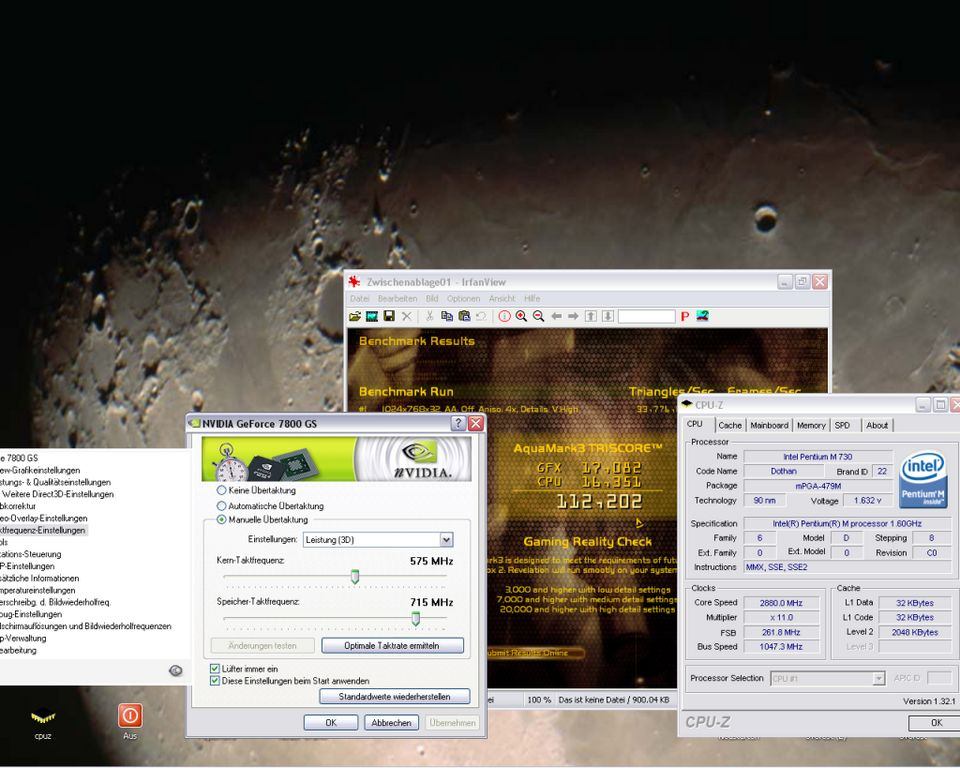The width and height of the screenshot is (960, 768).
Task: Click the CPU-Z title bar icon
Action: click(x=686, y=404)
